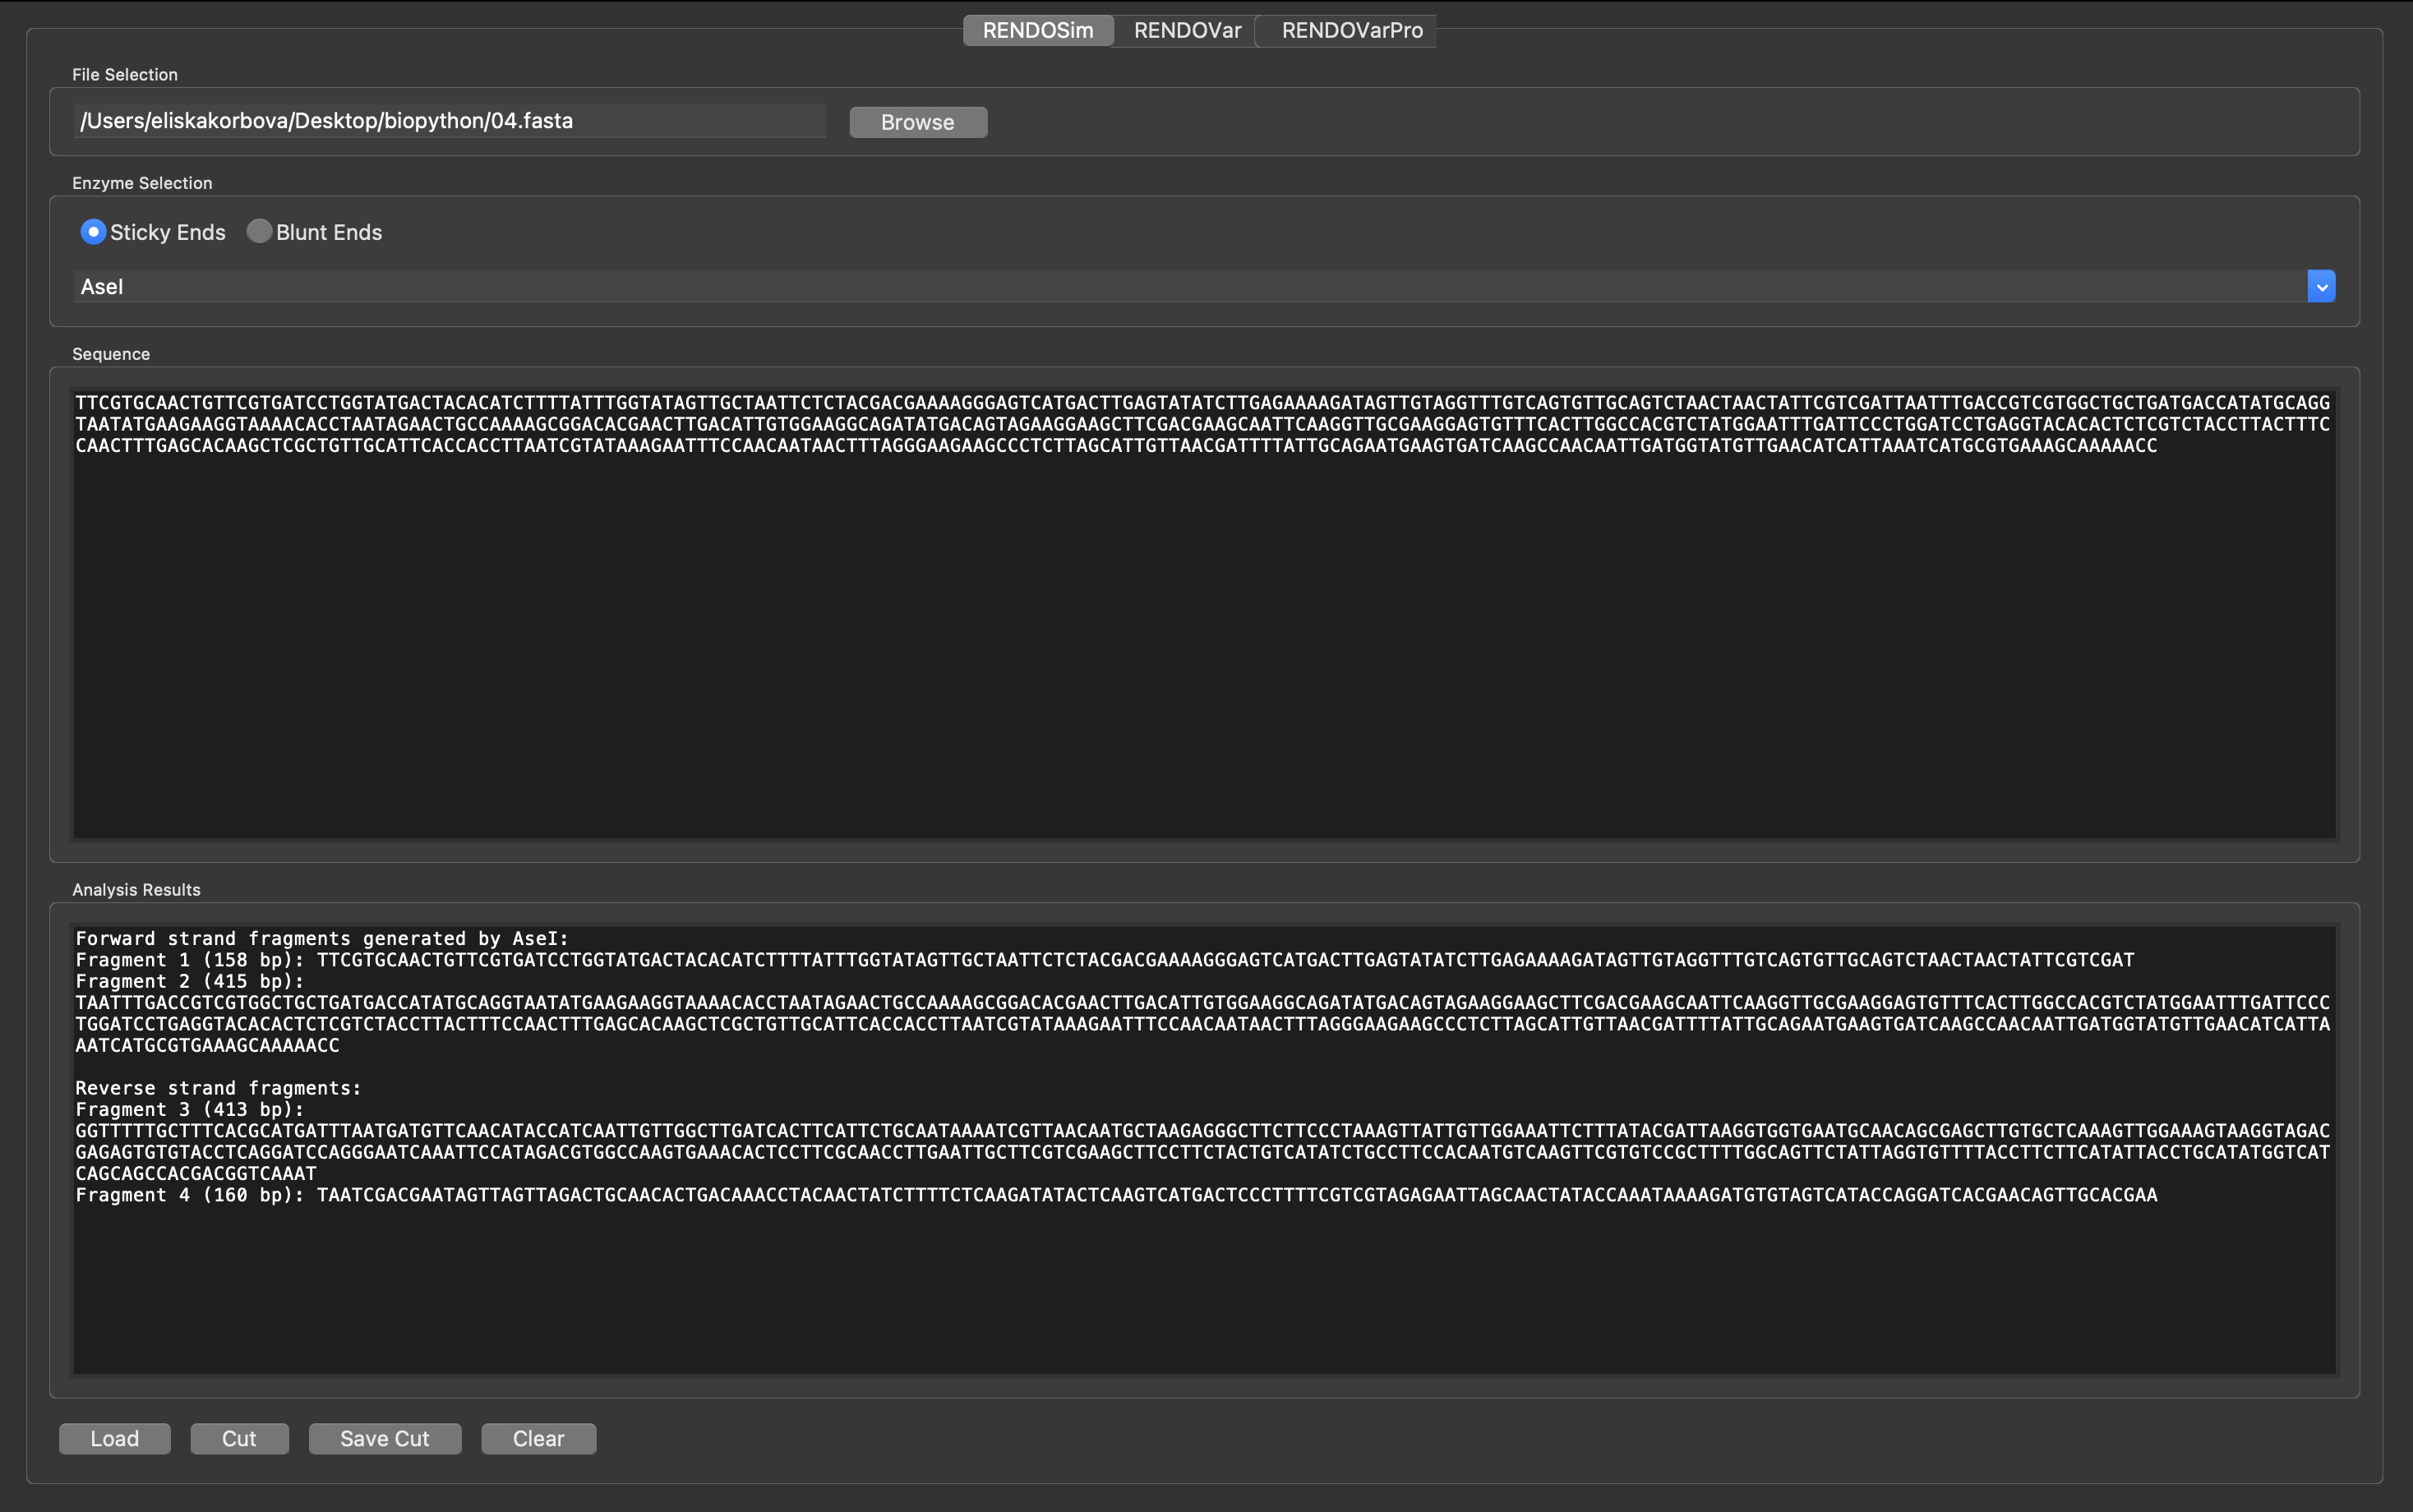The image size is (2413, 1512).
Task: Open the AseI enzyme combo box
Action: coord(1203,287)
